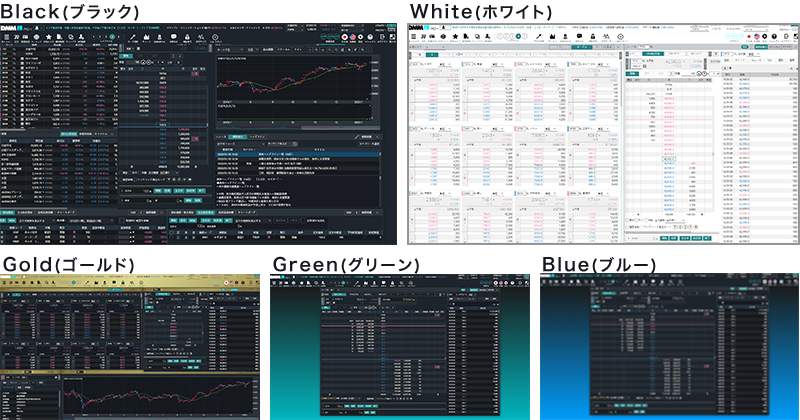This screenshot has width=800, height=420.
Task: Select pen tool icon in White theme toolbar
Action: 538,37
